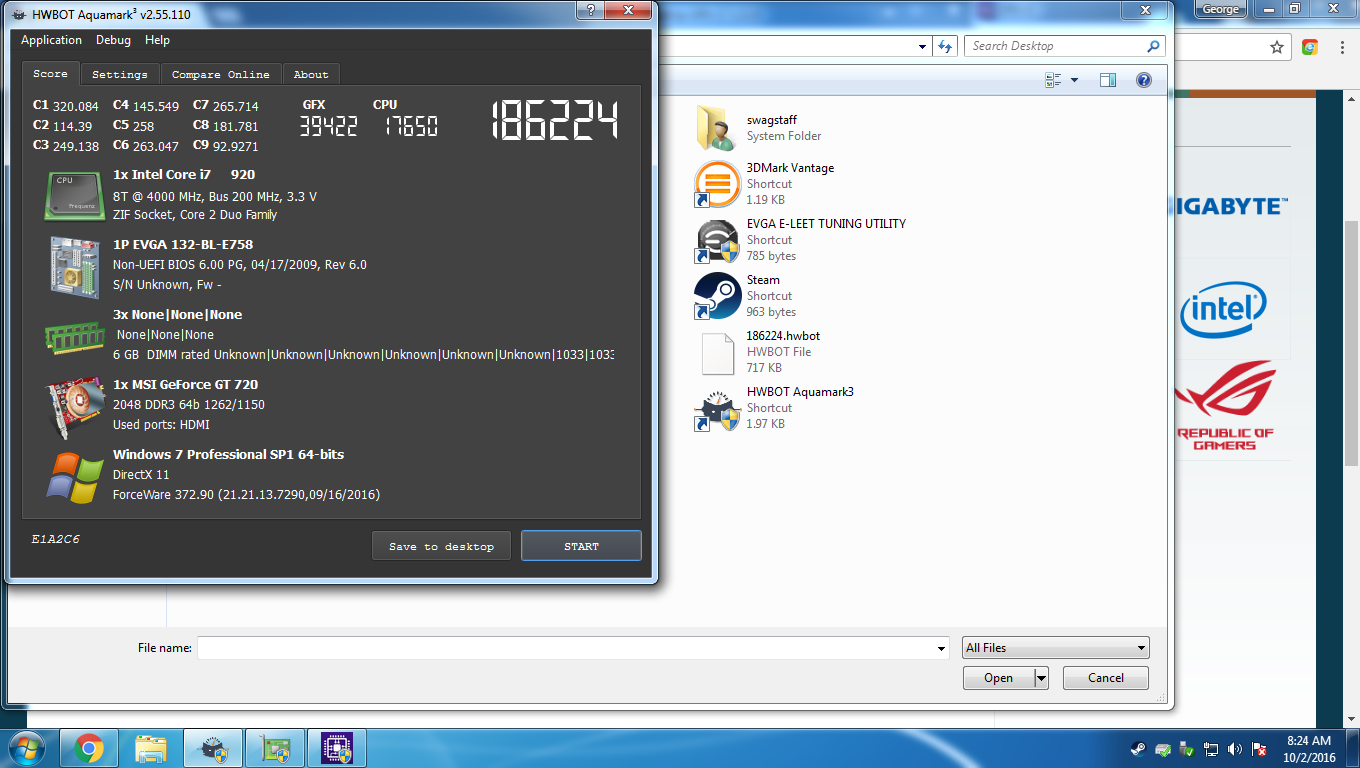The width and height of the screenshot is (1360, 768).
Task: Select the swagstaff system folder icon
Action: click(717, 127)
